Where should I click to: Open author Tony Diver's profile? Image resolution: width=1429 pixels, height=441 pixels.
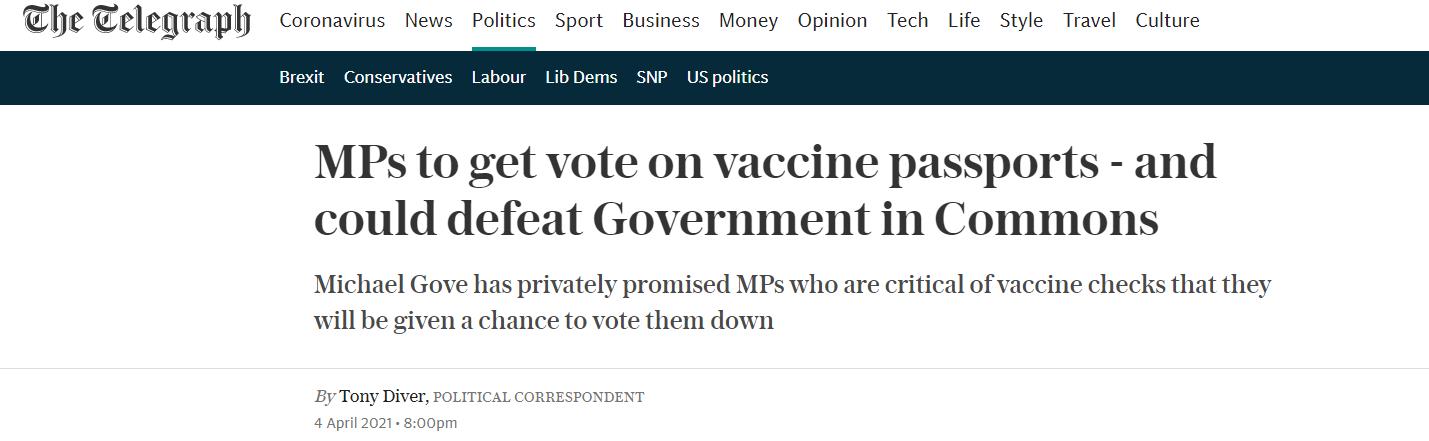(383, 397)
